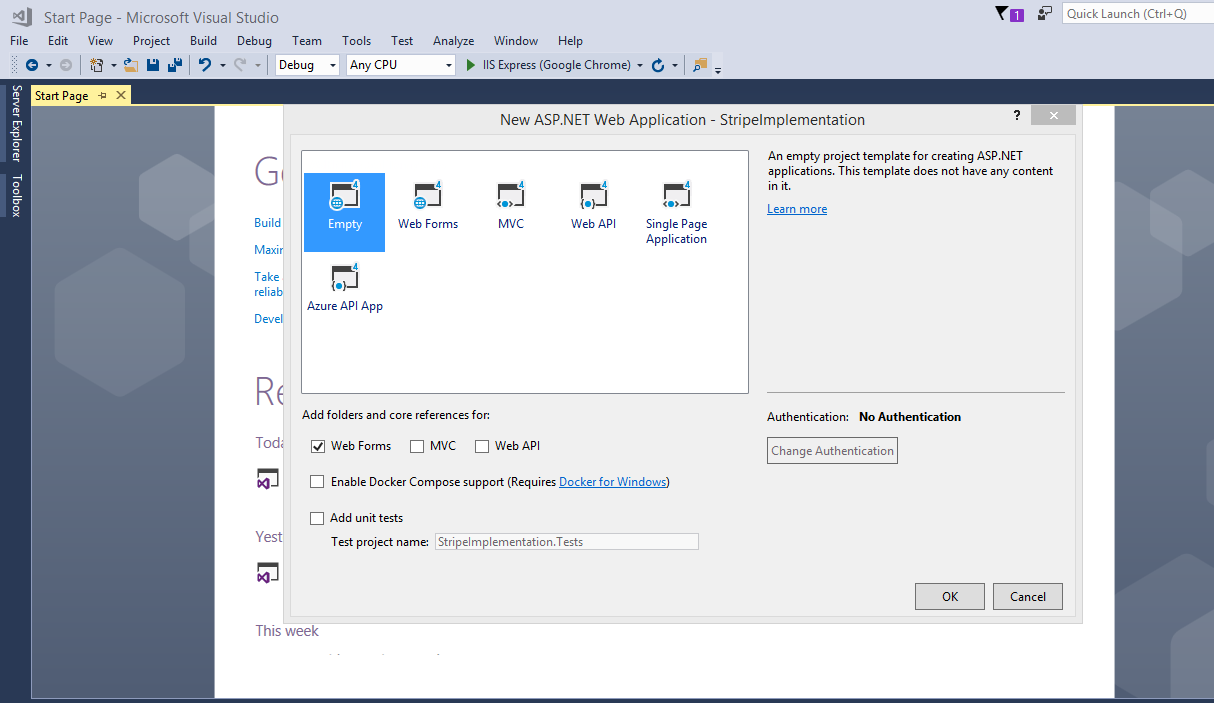The image size is (1214, 703).
Task: Select the Azure API App template
Action: [345, 287]
